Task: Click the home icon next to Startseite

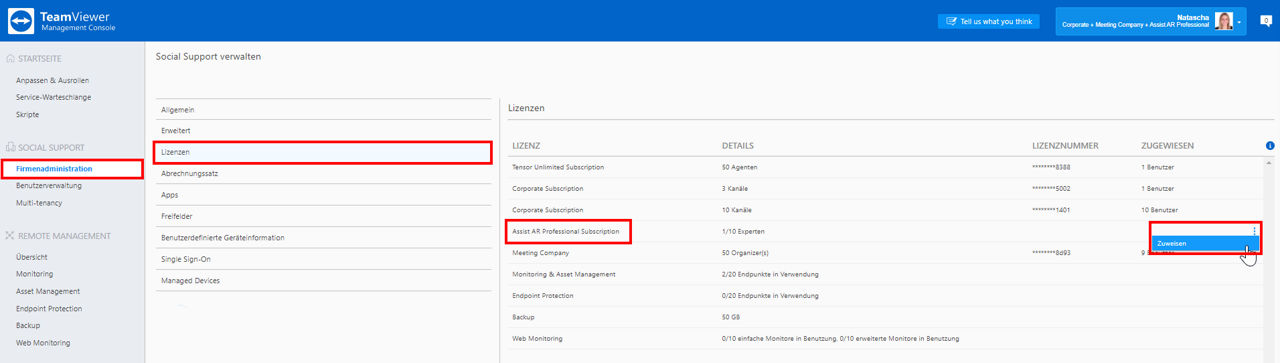Action: (11, 58)
